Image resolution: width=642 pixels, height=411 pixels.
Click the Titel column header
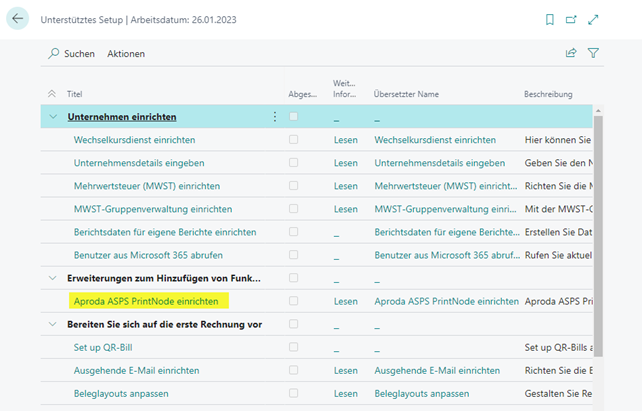coord(75,94)
